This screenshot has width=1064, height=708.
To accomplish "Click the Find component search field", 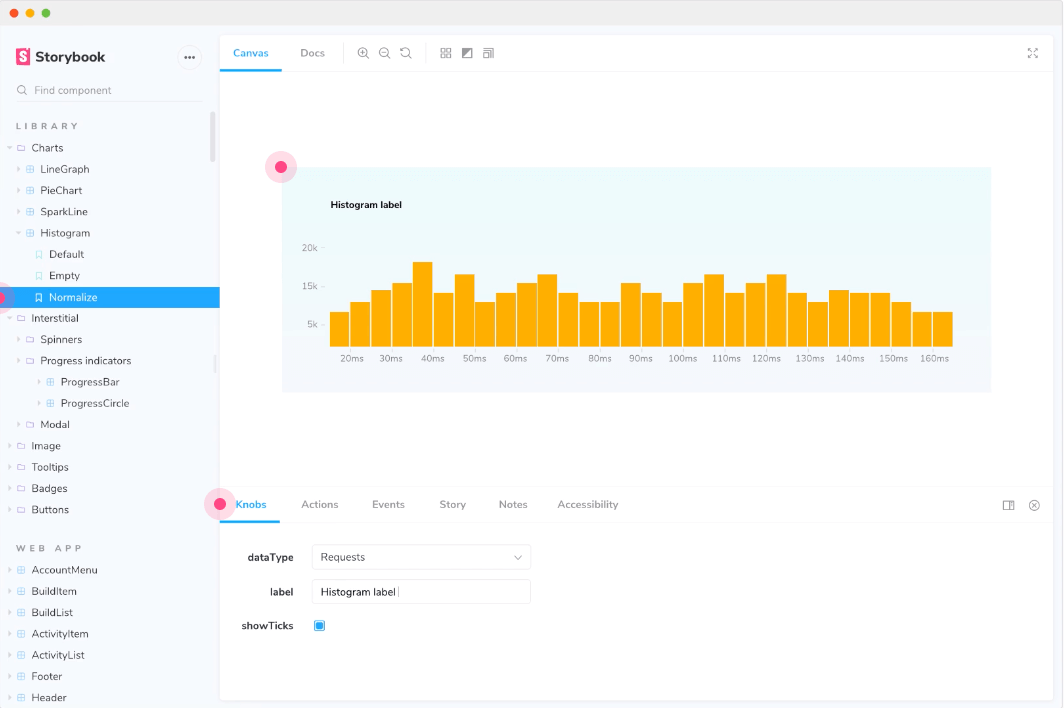I will pyautogui.click(x=110, y=90).
